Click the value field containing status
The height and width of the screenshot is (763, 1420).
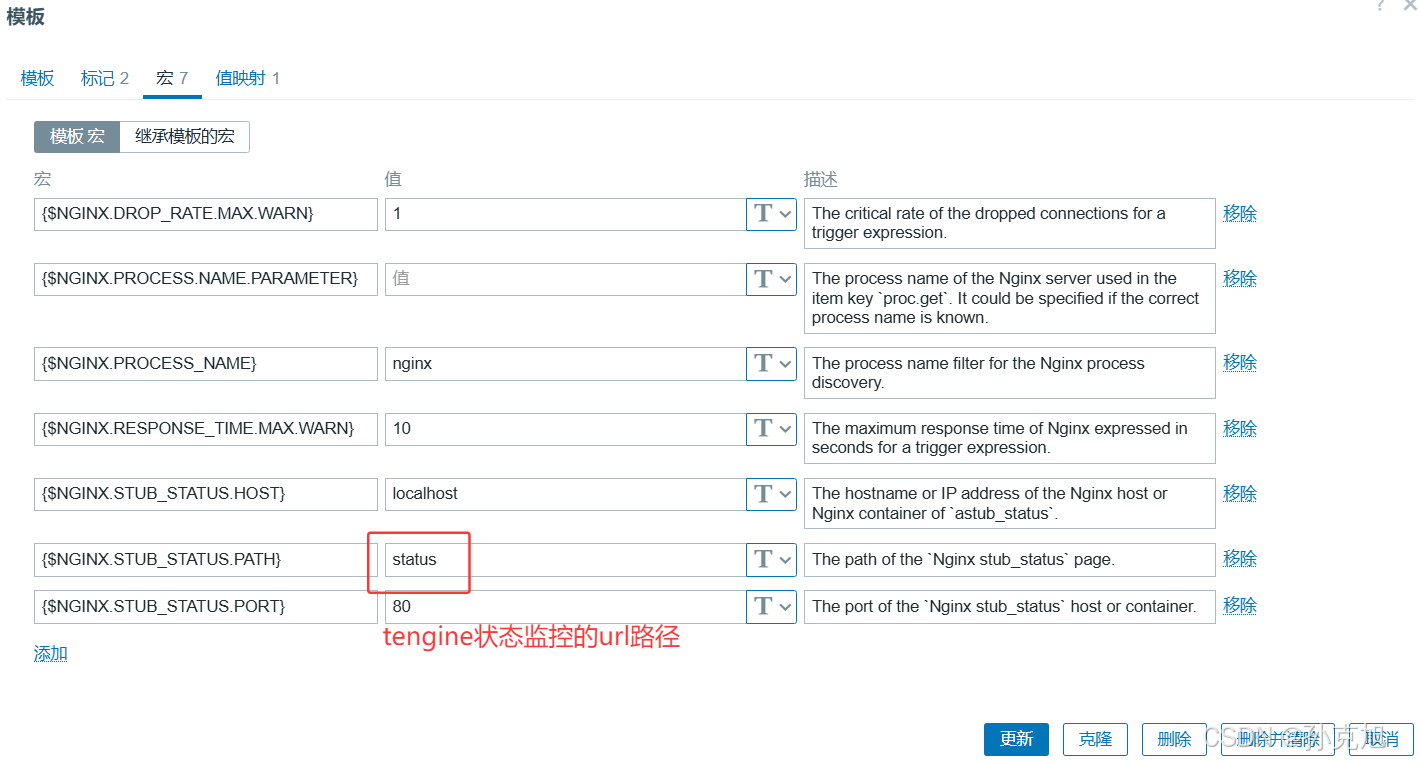pos(565,559)
